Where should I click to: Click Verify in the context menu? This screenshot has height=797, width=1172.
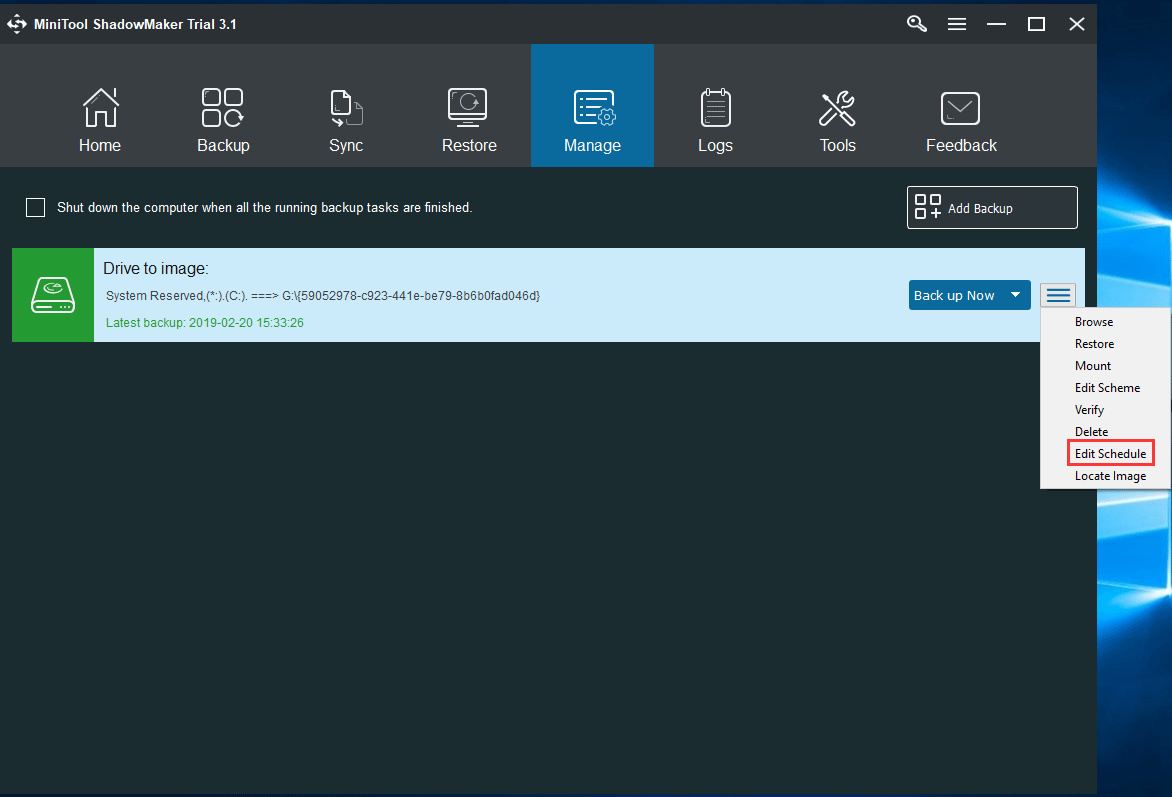point(1089,409)
